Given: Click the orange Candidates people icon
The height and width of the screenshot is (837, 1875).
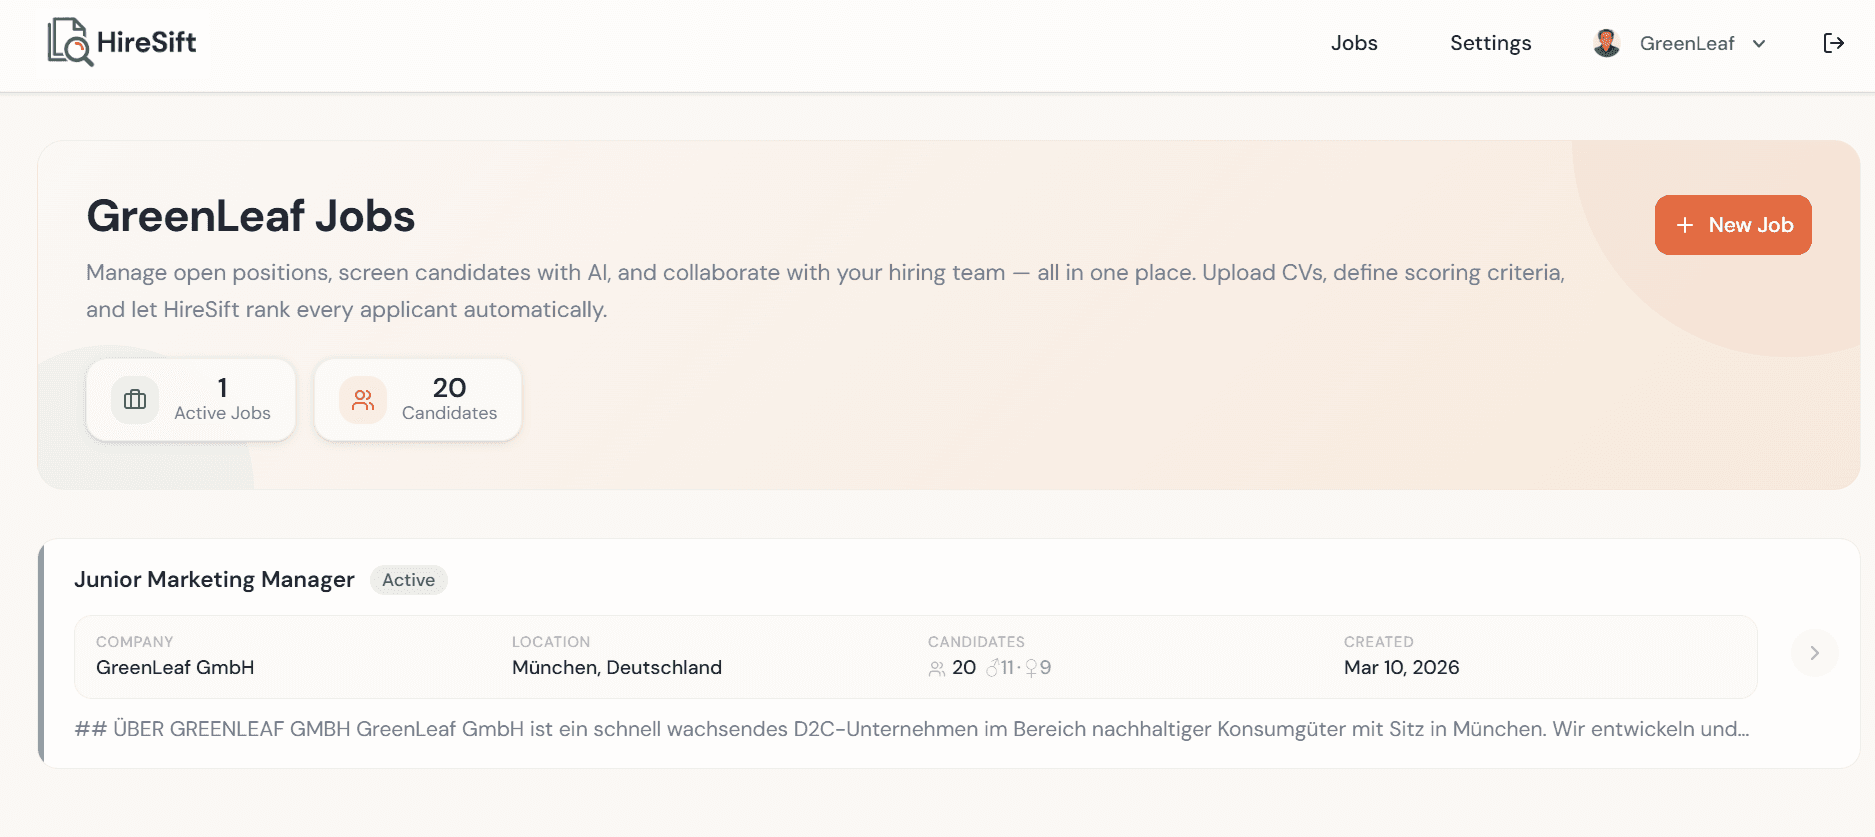Looking at the screenshot, I should [x=363, y=400].
